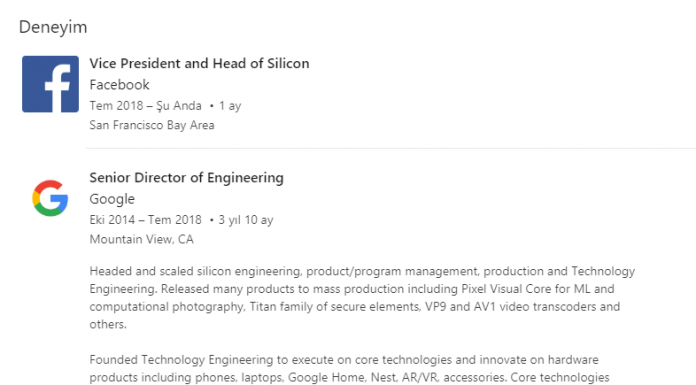Click the line starting 'Founded Technology Engineering'
The height and width of the screenshot is (385, 696).
(x=344, y=360)
